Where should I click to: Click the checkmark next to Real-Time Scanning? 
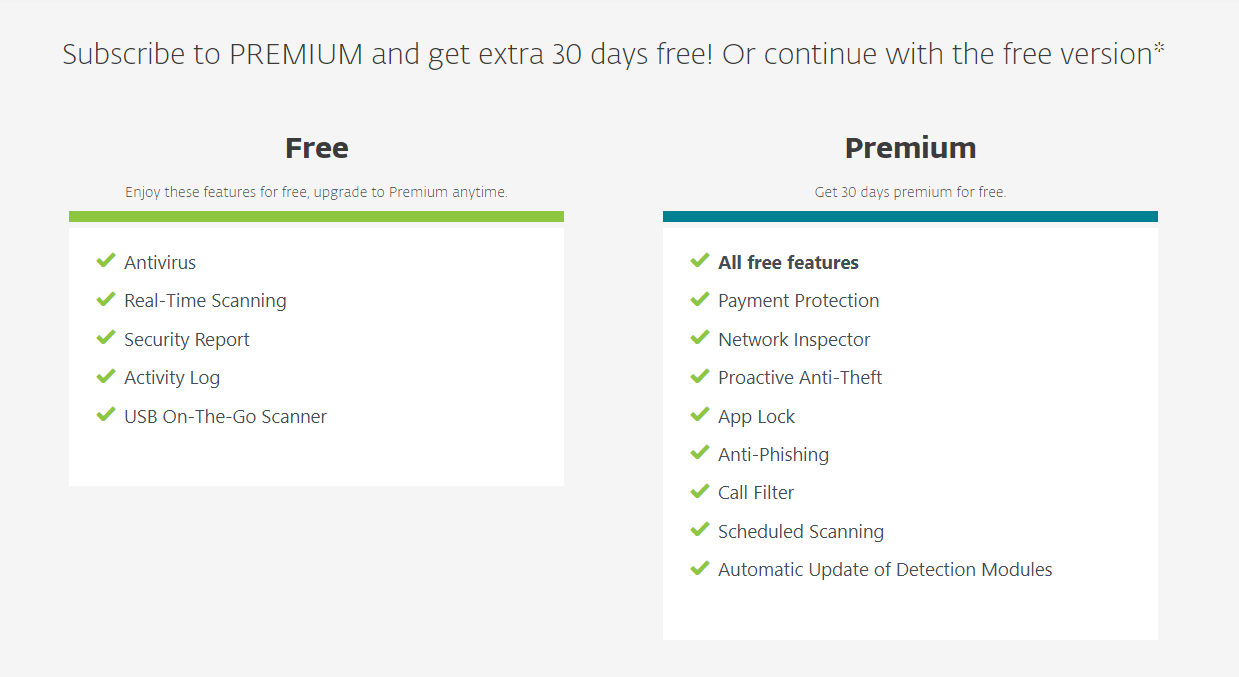pos(106,299)
